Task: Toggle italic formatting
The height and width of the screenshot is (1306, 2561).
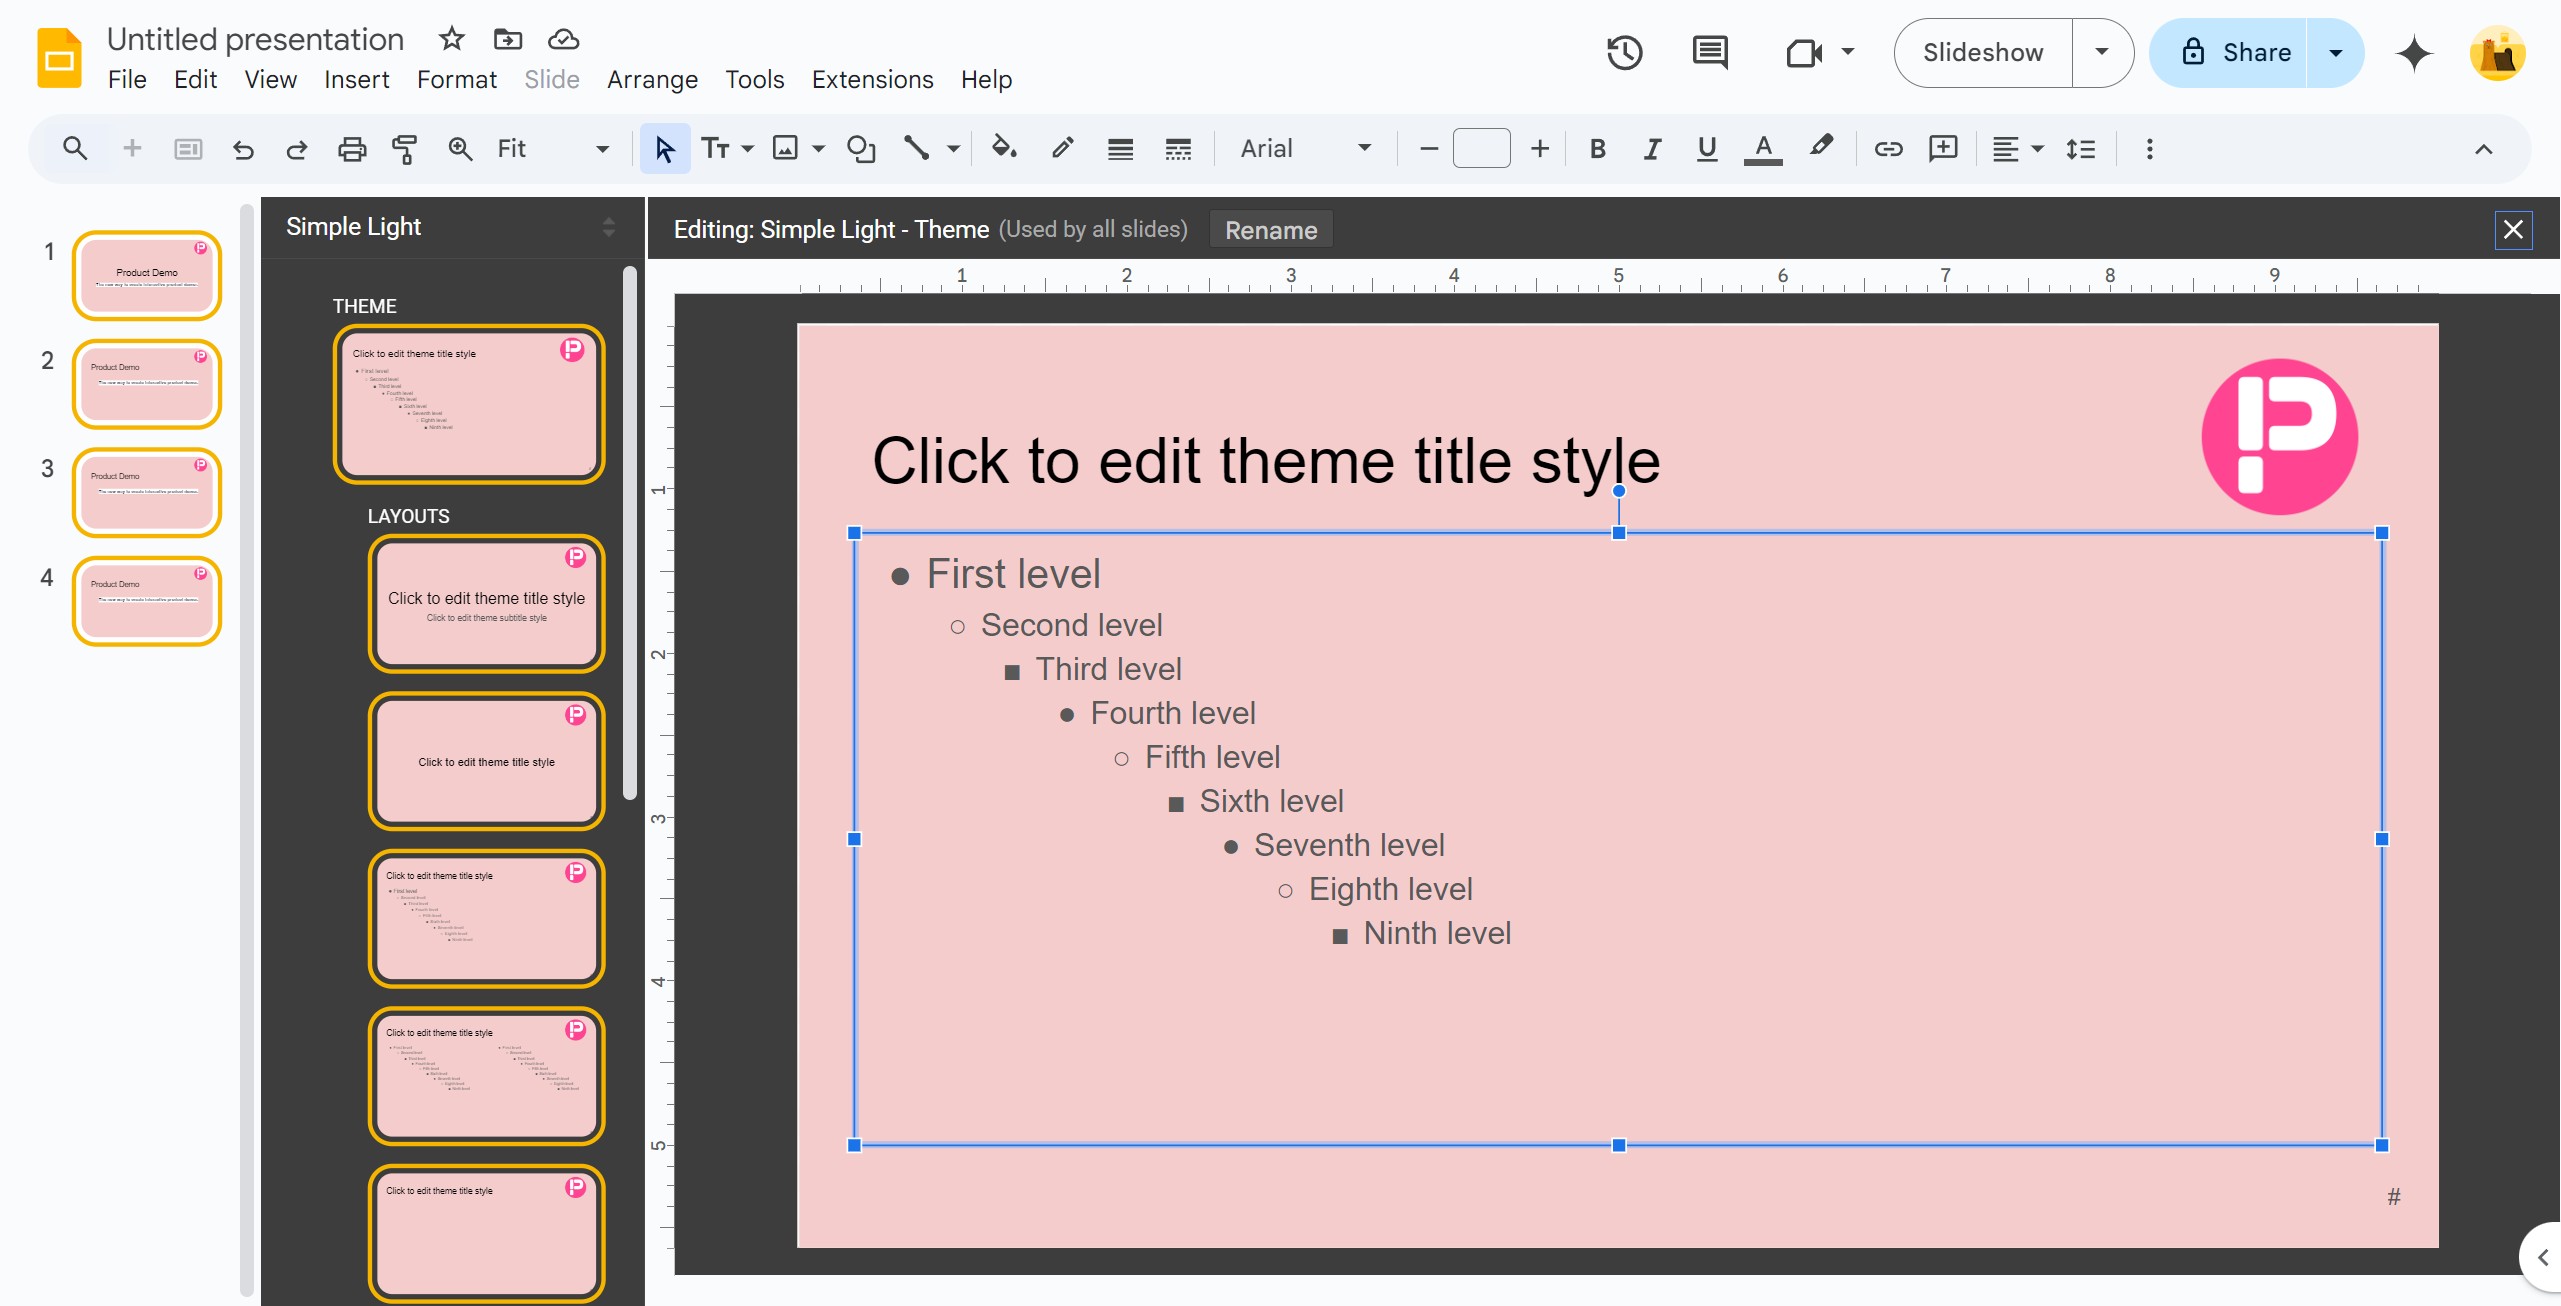Action: pos(1652,149)
